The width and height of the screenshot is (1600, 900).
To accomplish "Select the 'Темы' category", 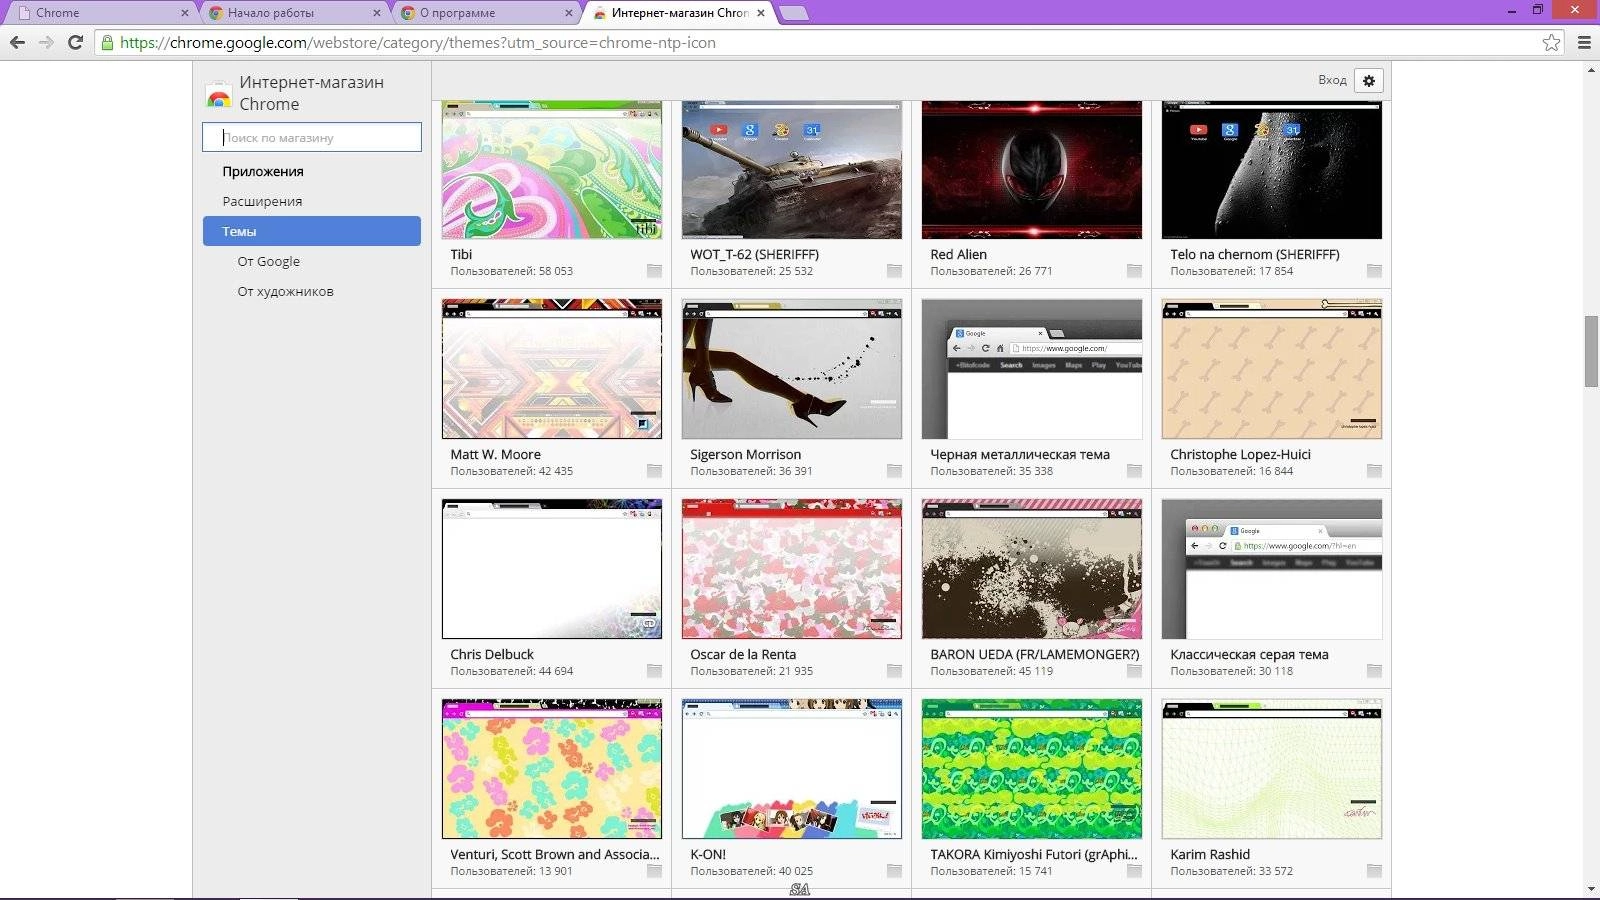I will [311, 231].
